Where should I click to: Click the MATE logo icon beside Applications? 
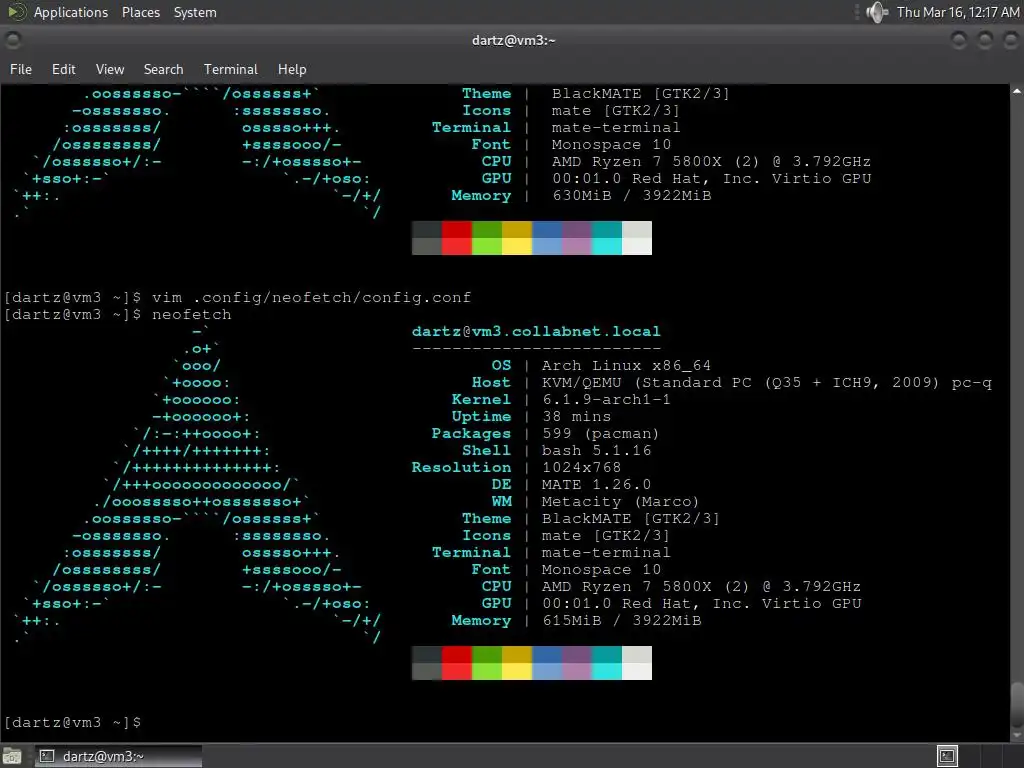16,12
